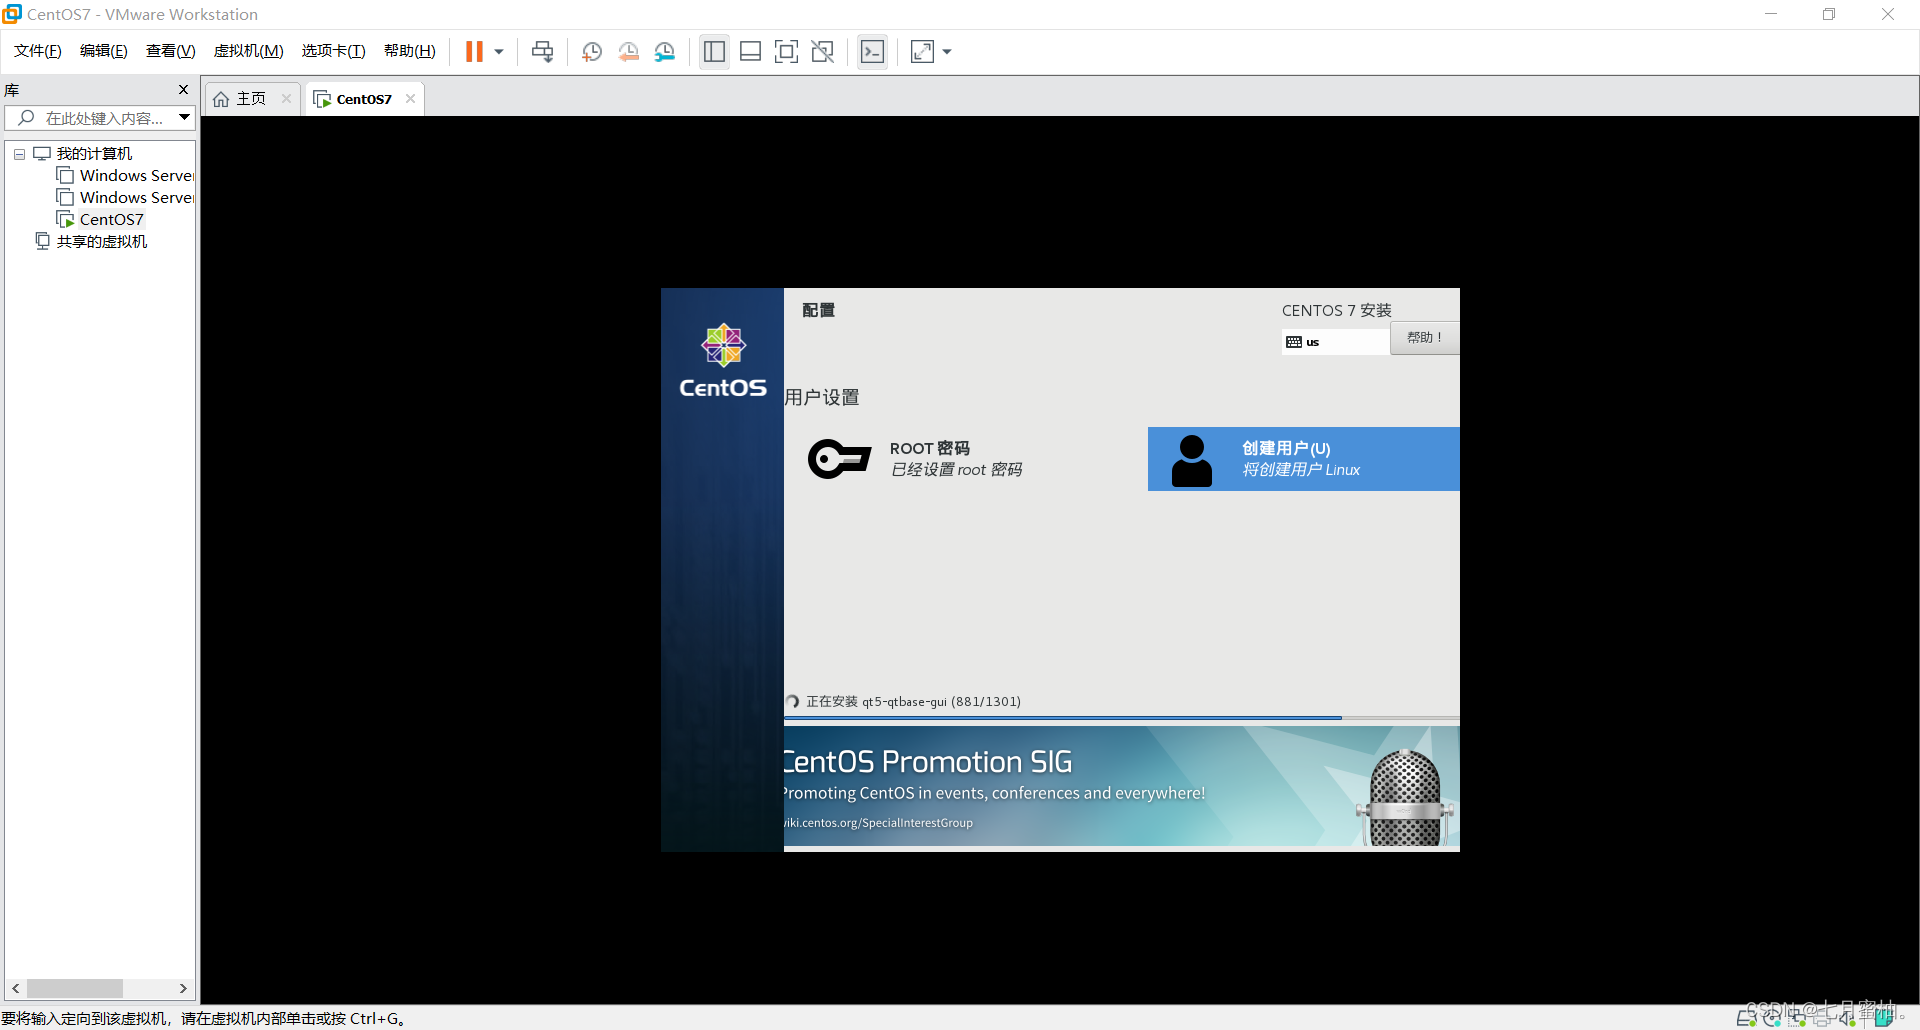Click the 帮助！ button in installer
The height and width of the screenshot is (1030, 1920).
(x=1424, y=338)
